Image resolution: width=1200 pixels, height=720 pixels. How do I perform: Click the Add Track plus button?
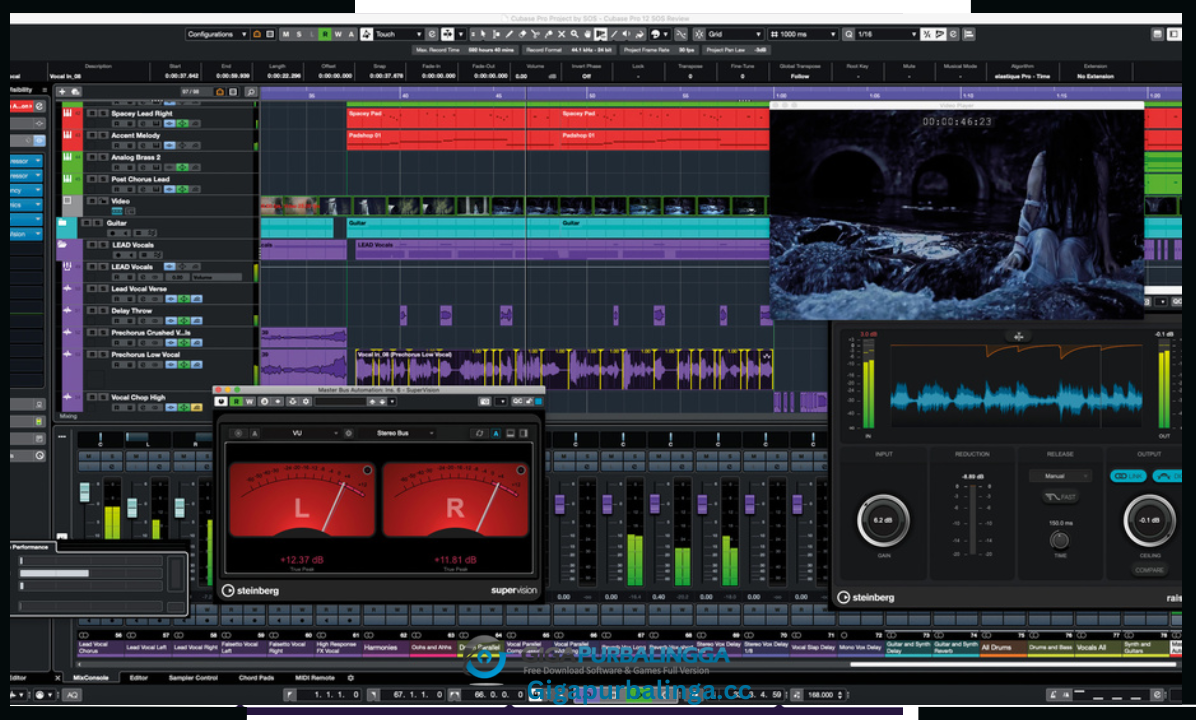click(x=64, y=92)
